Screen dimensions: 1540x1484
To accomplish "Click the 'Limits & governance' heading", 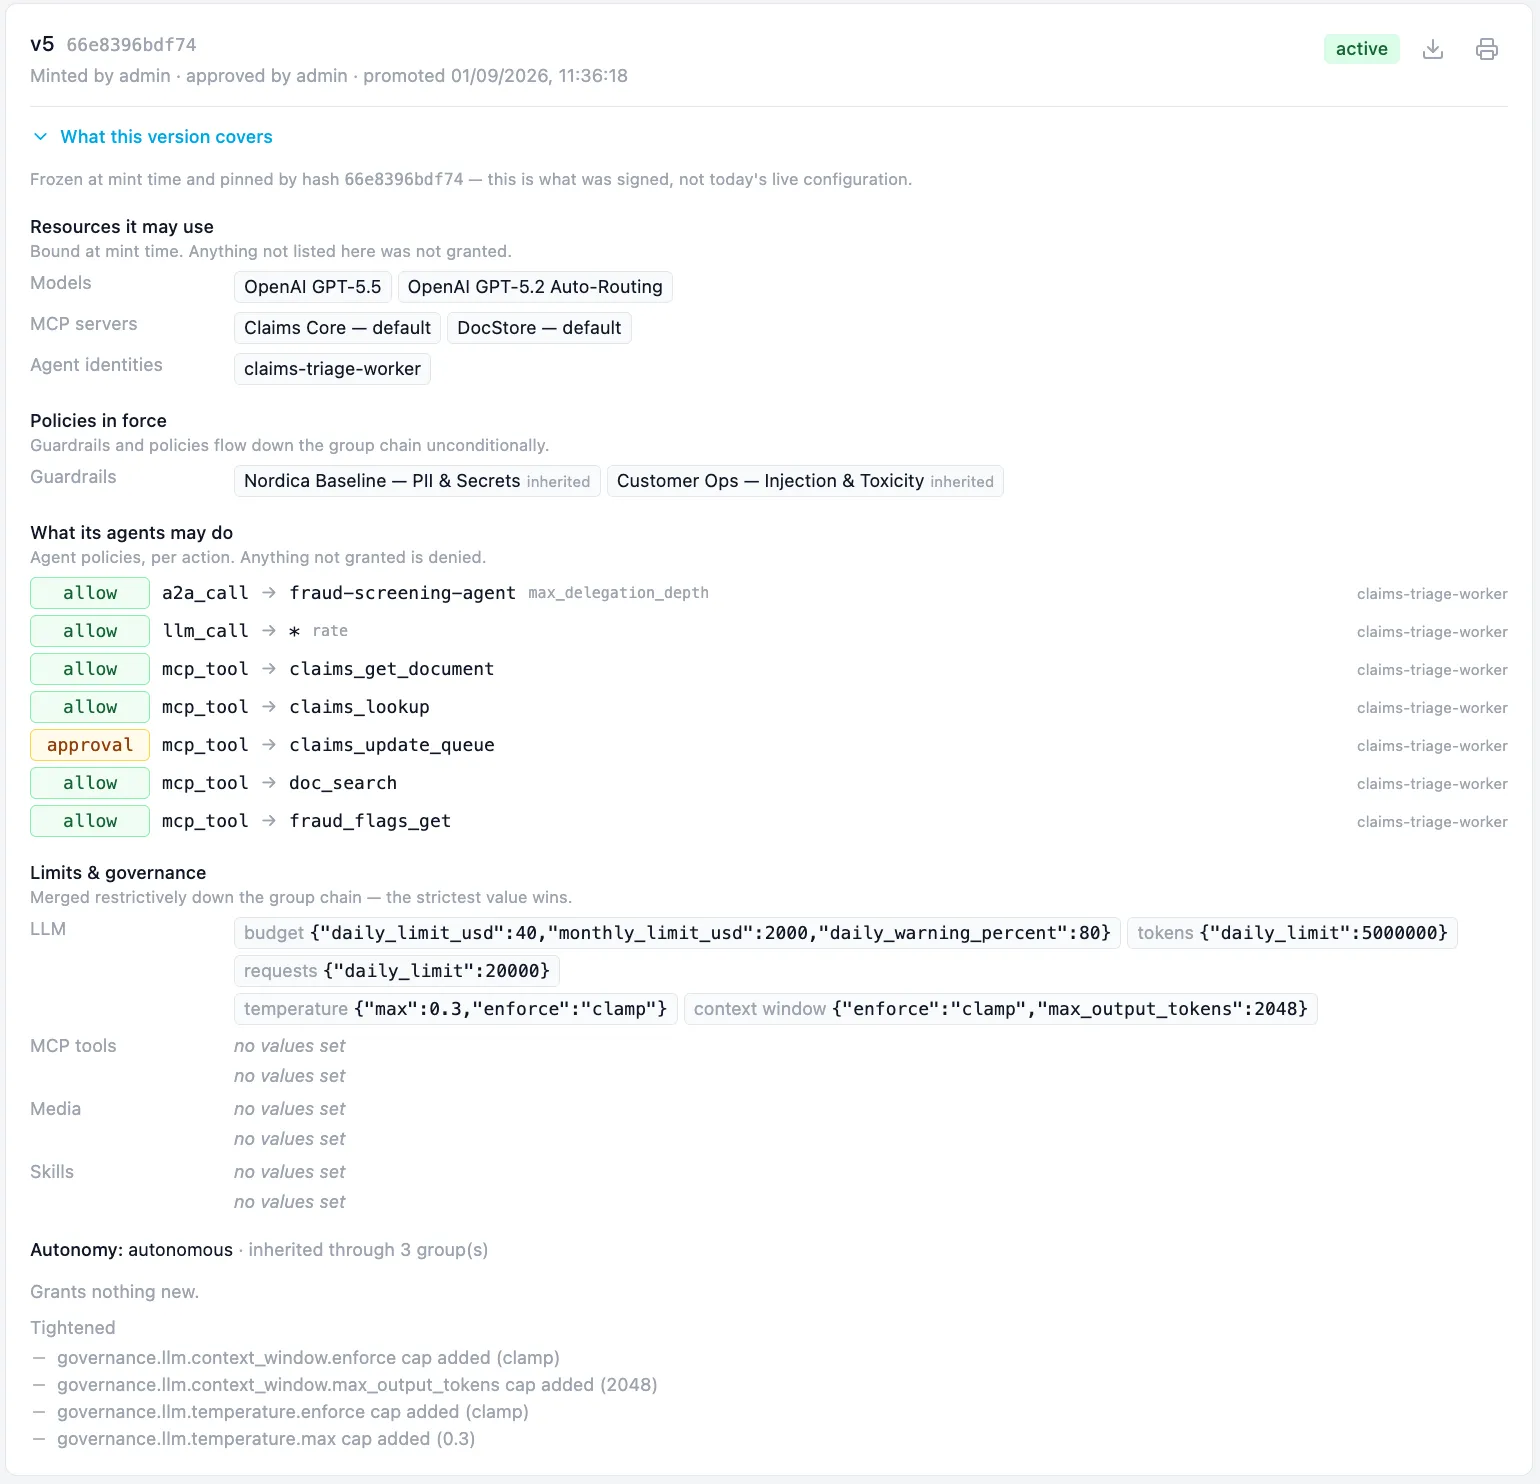I will (118, 873).
